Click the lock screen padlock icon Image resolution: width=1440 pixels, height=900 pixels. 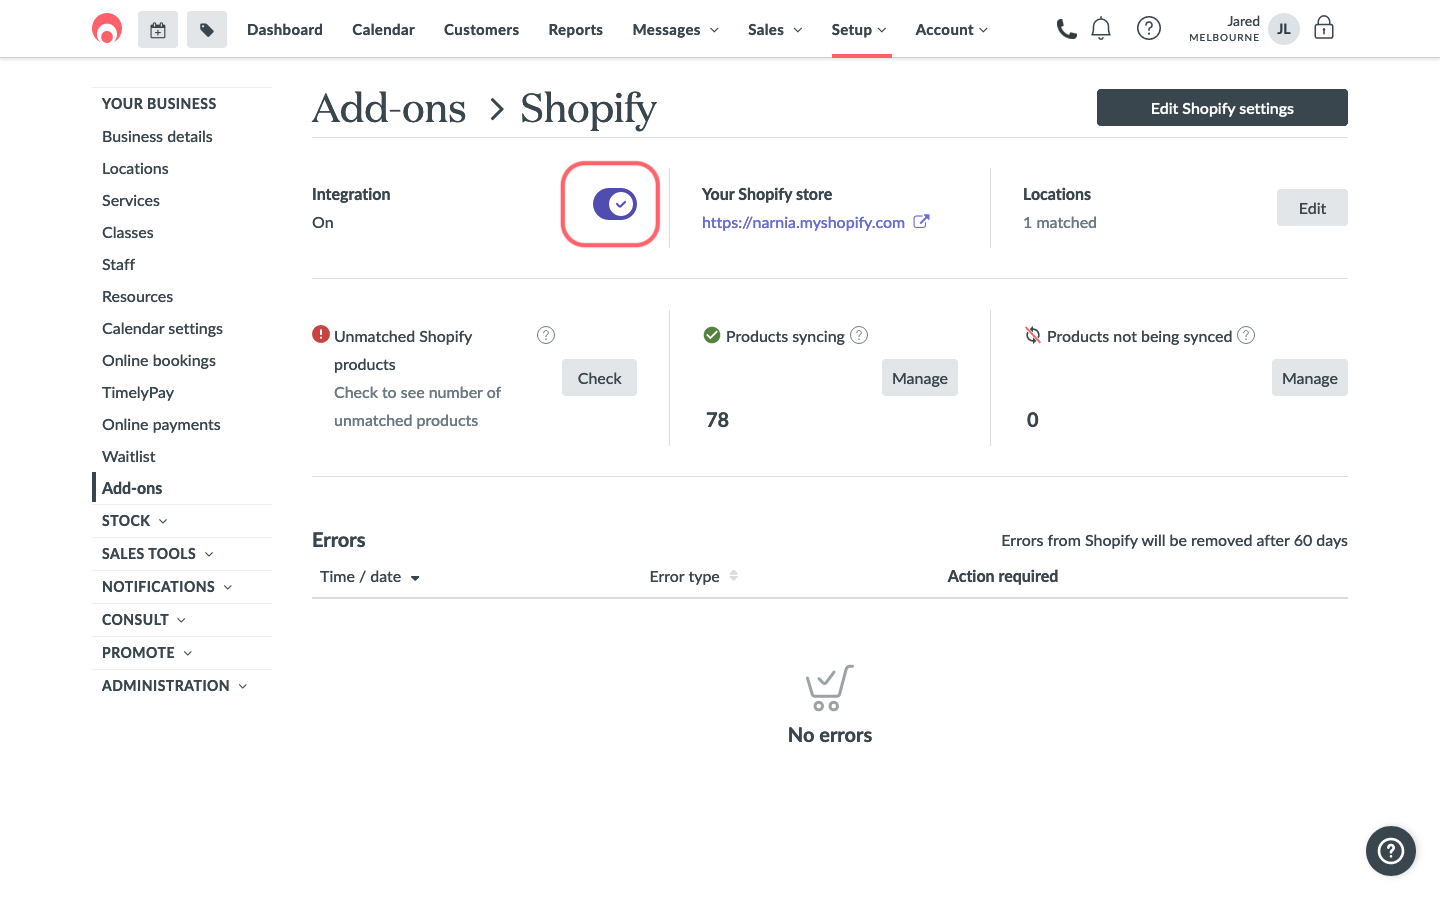click(x=1324, y=28)
